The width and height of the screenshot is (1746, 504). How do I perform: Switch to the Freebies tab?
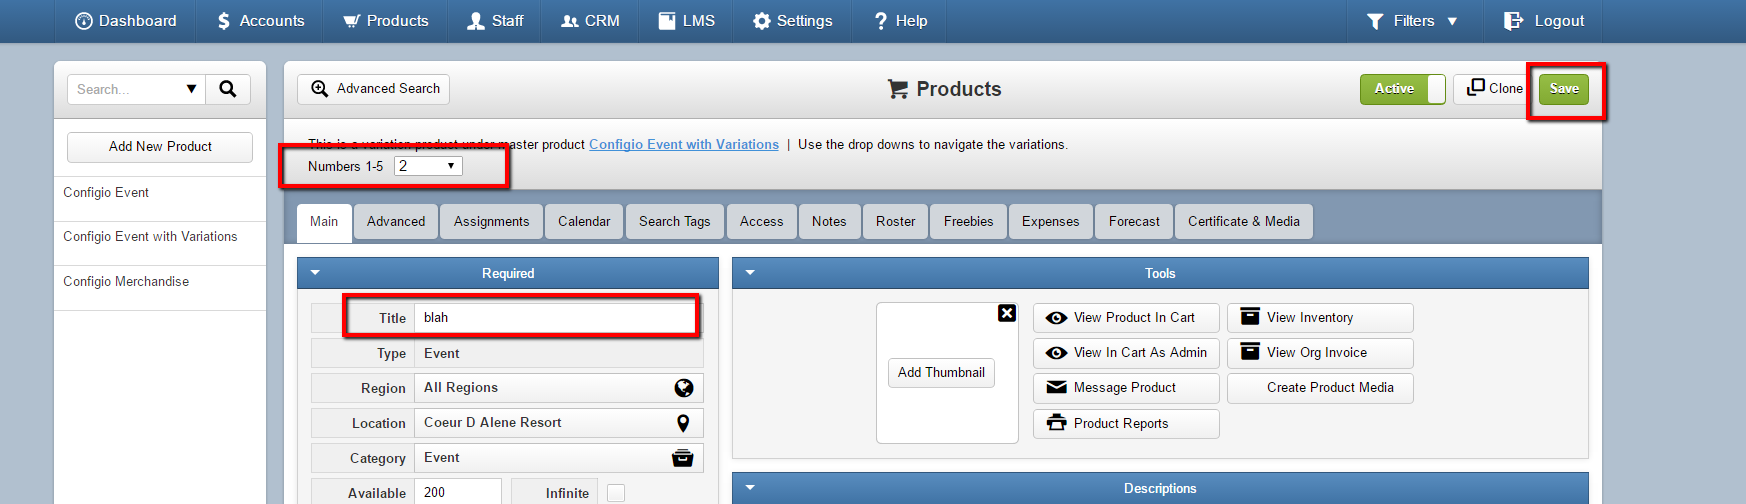[969, 222]
